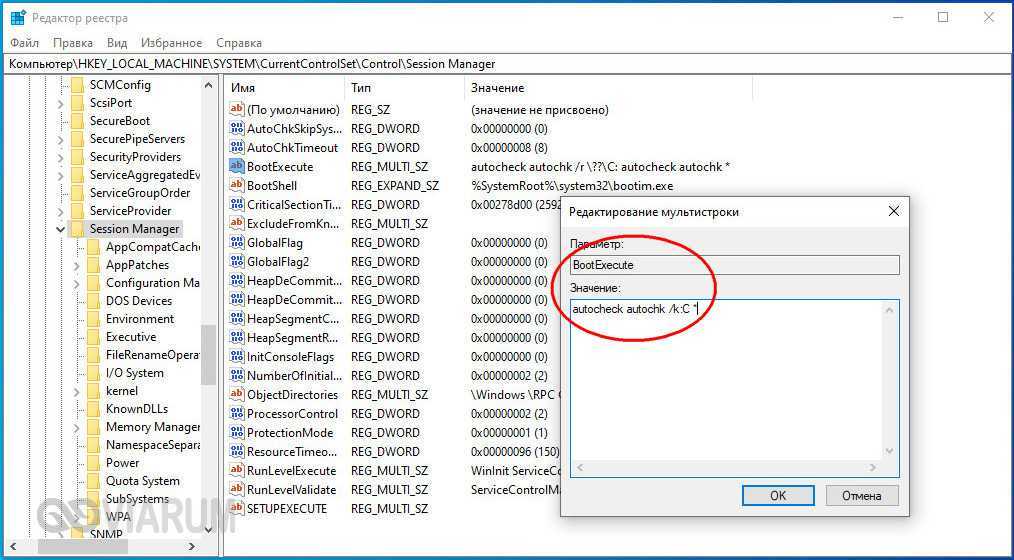Click the string icon beside SETUPEXECUTE

tap(237, 508)
